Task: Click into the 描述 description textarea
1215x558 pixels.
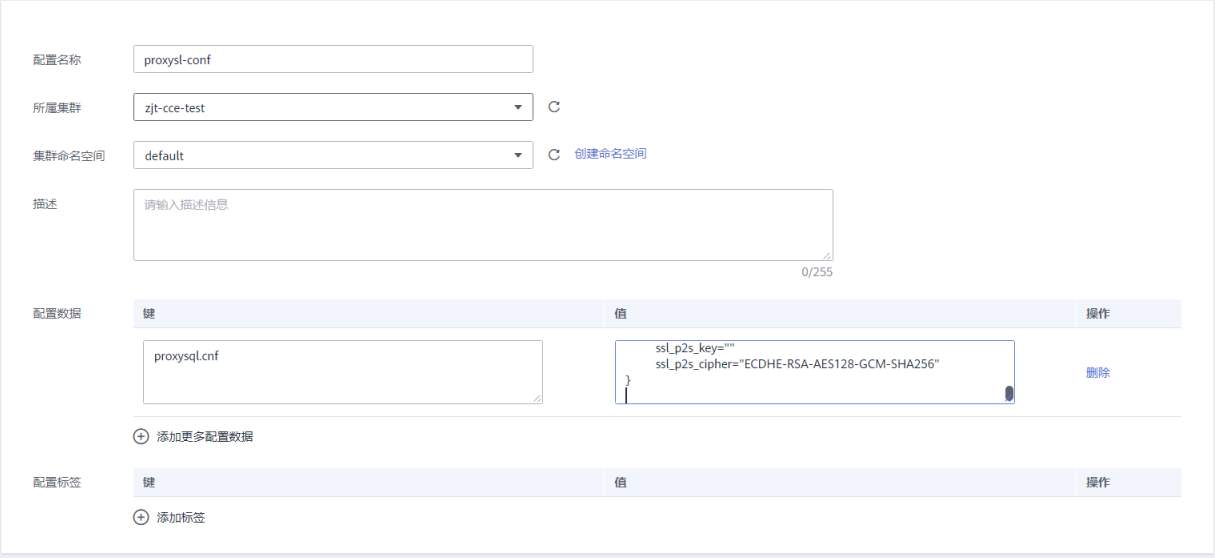Action: click(x=482, y=224)
